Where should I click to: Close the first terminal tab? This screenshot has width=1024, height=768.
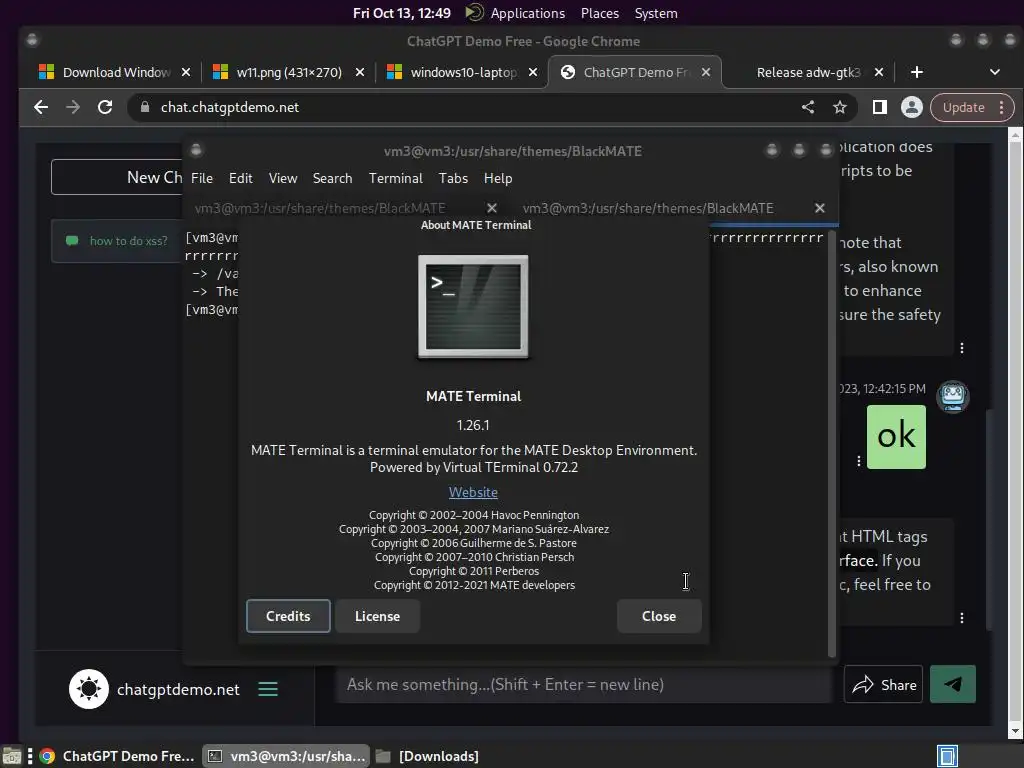(492, 208)
